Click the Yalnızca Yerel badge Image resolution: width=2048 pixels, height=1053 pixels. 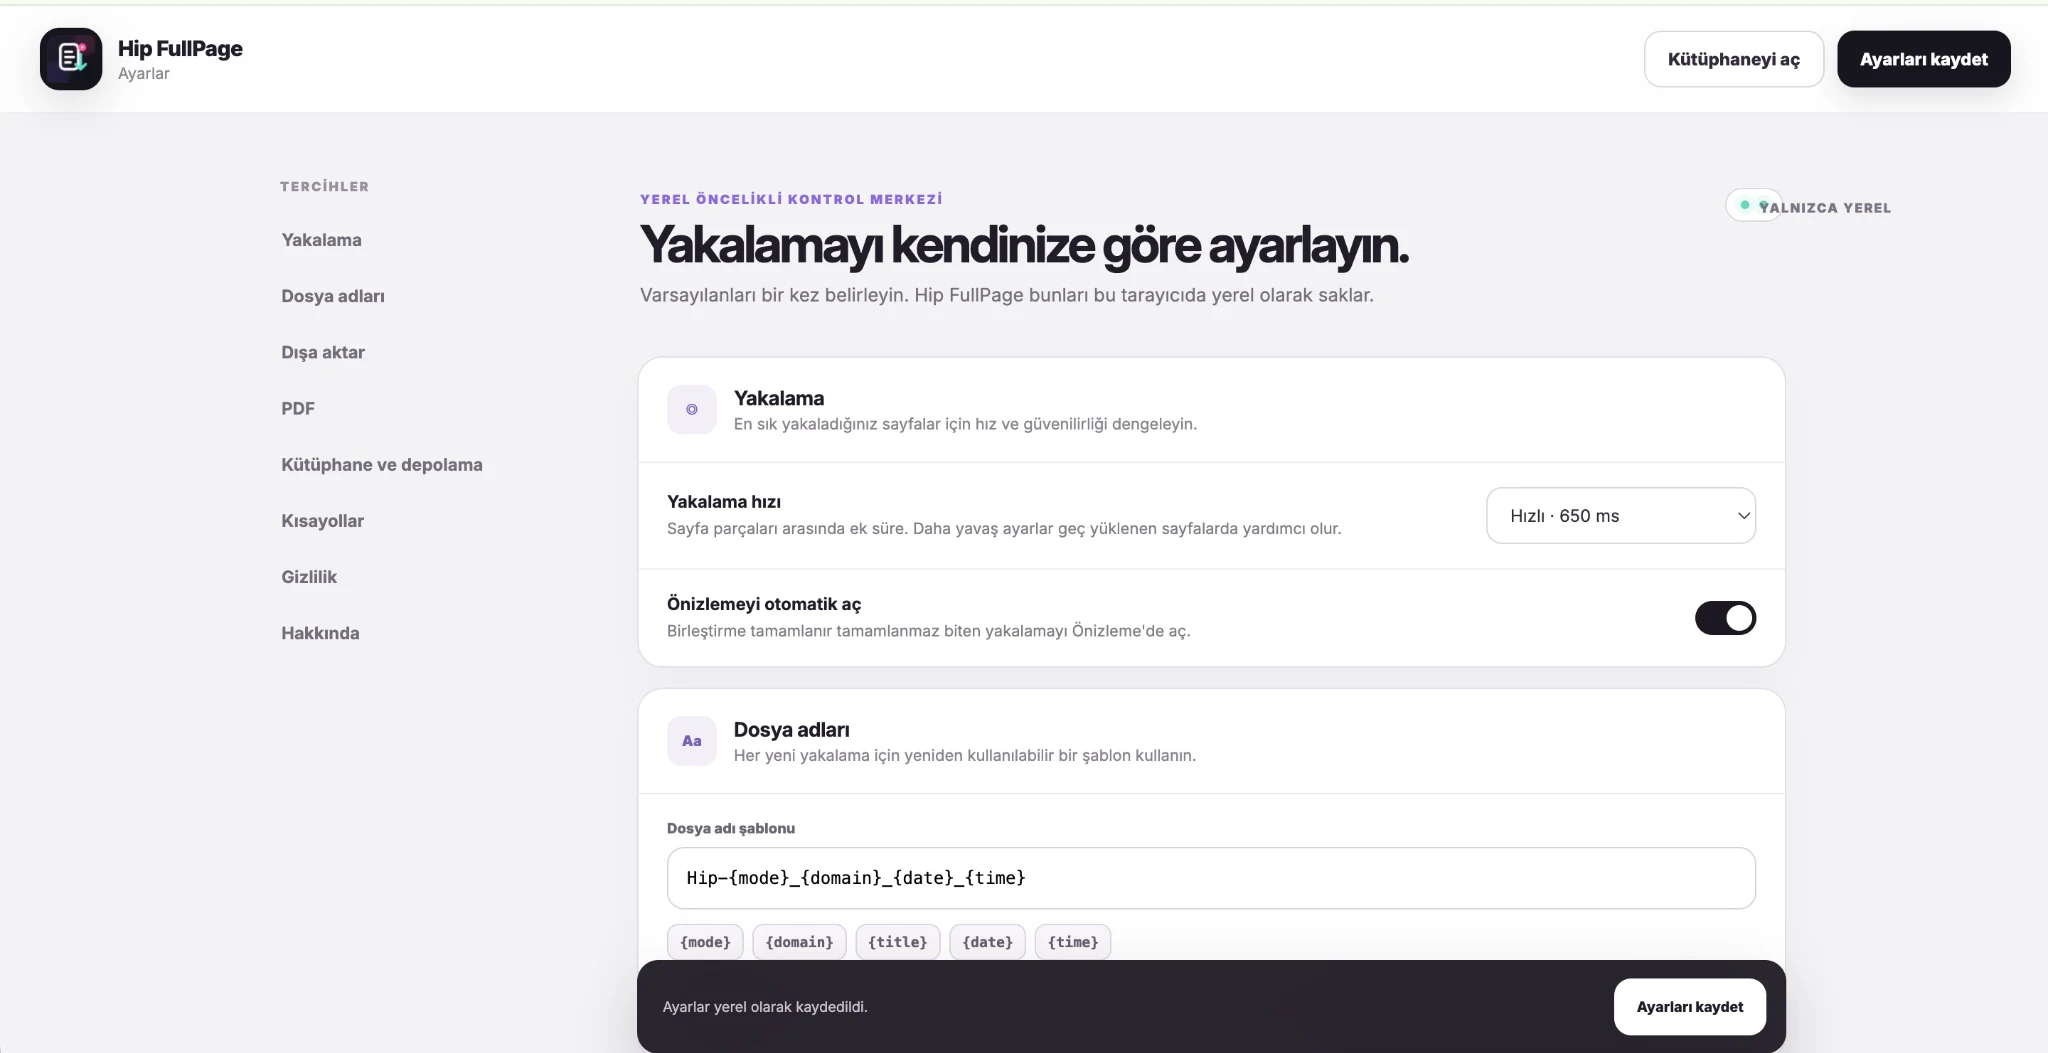1809,206
